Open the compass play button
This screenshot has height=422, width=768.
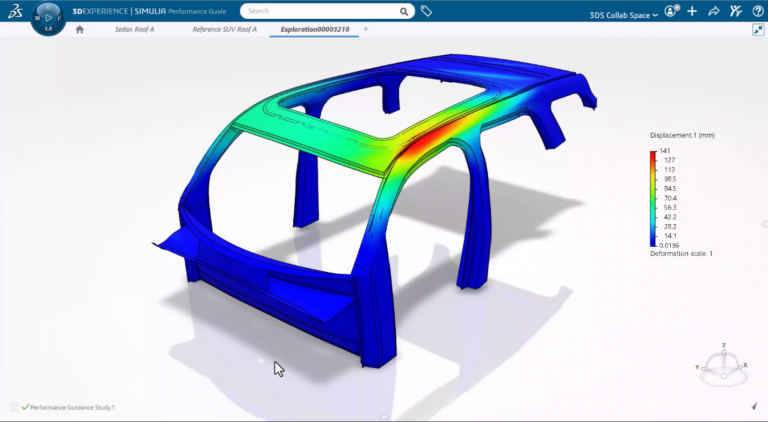[x=48, y=18]
